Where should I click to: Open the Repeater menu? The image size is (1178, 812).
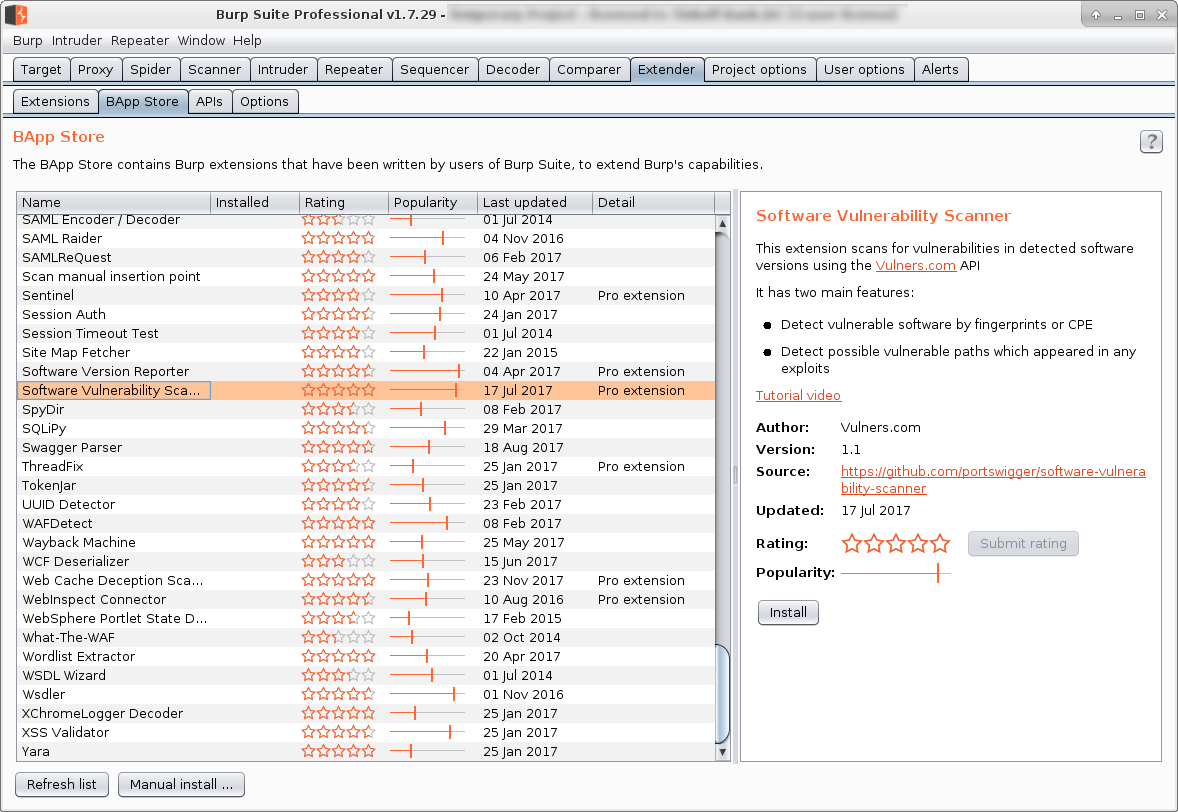[x=140, y=41]
